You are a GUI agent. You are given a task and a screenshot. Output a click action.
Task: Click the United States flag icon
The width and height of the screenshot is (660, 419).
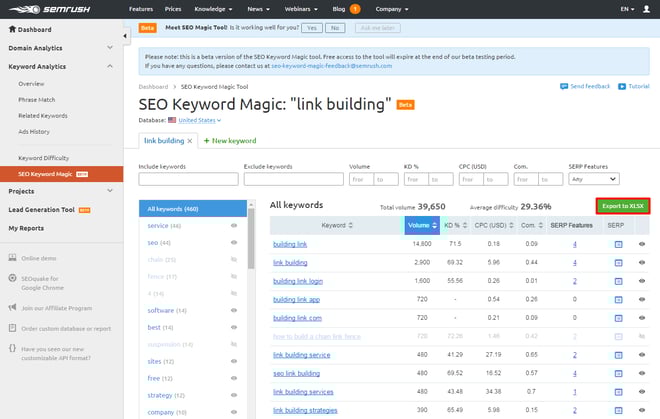pos(172,120)
